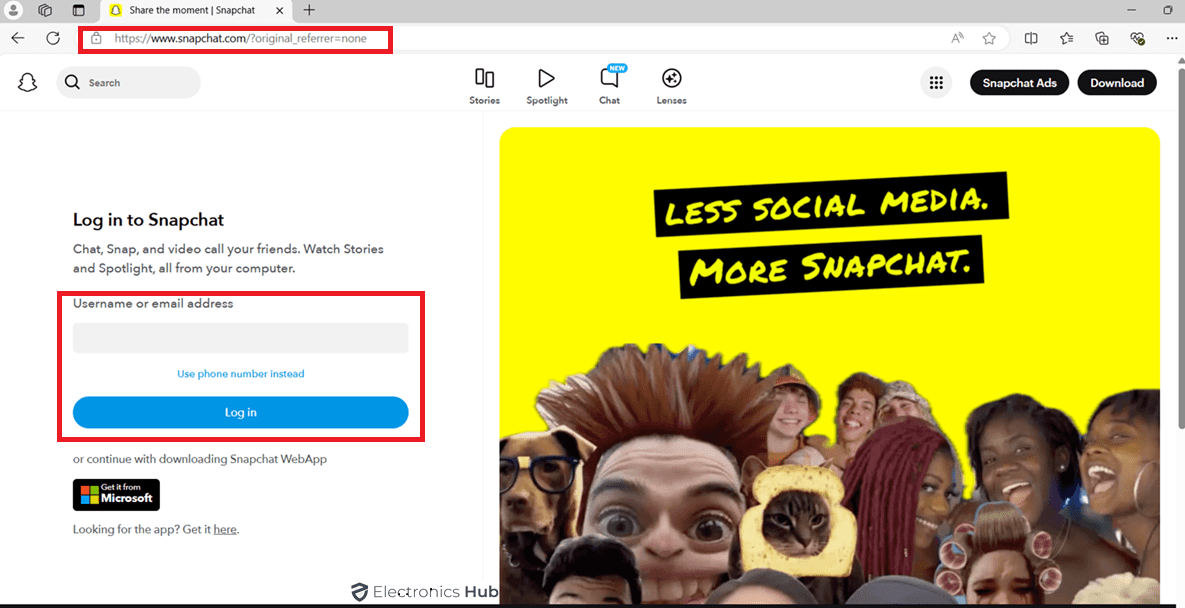Open the split screen feature
This screenshot has height=608, width=1185.
coord(1031,37)
